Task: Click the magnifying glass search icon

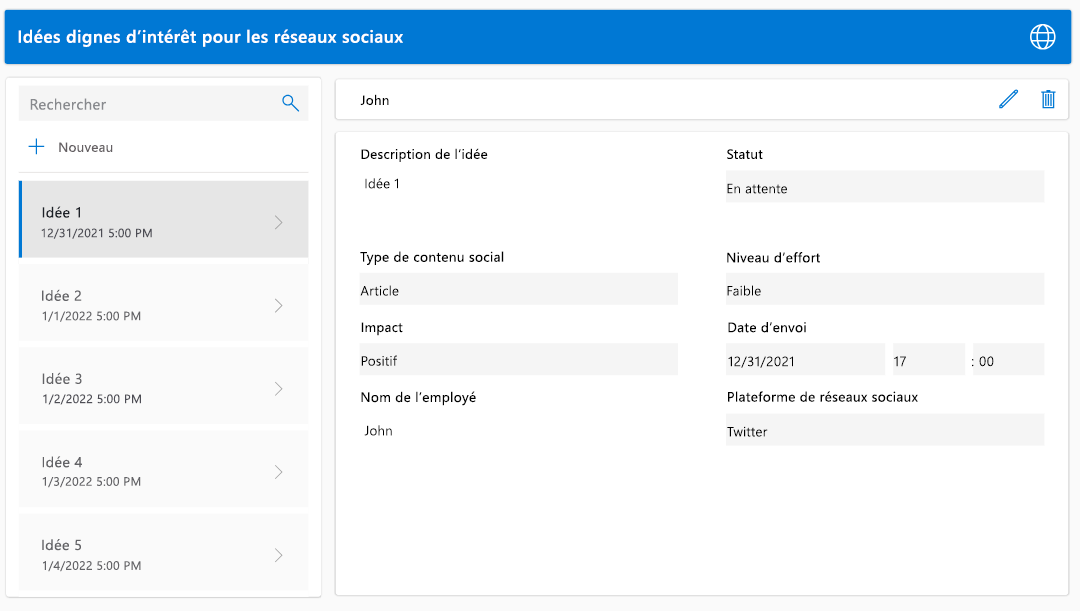Action: [291, 103]
